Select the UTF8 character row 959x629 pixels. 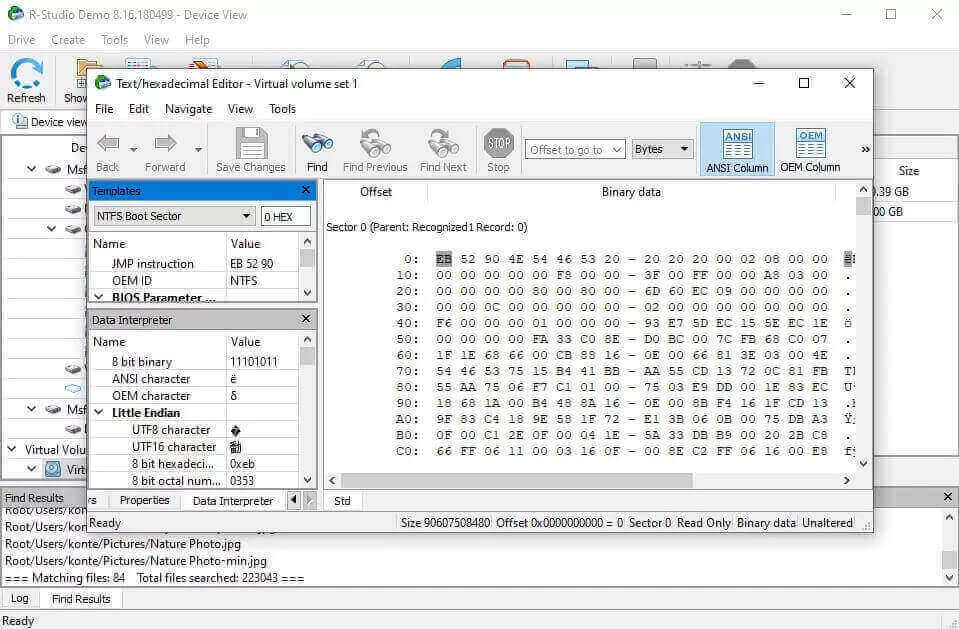coord(195,430)
